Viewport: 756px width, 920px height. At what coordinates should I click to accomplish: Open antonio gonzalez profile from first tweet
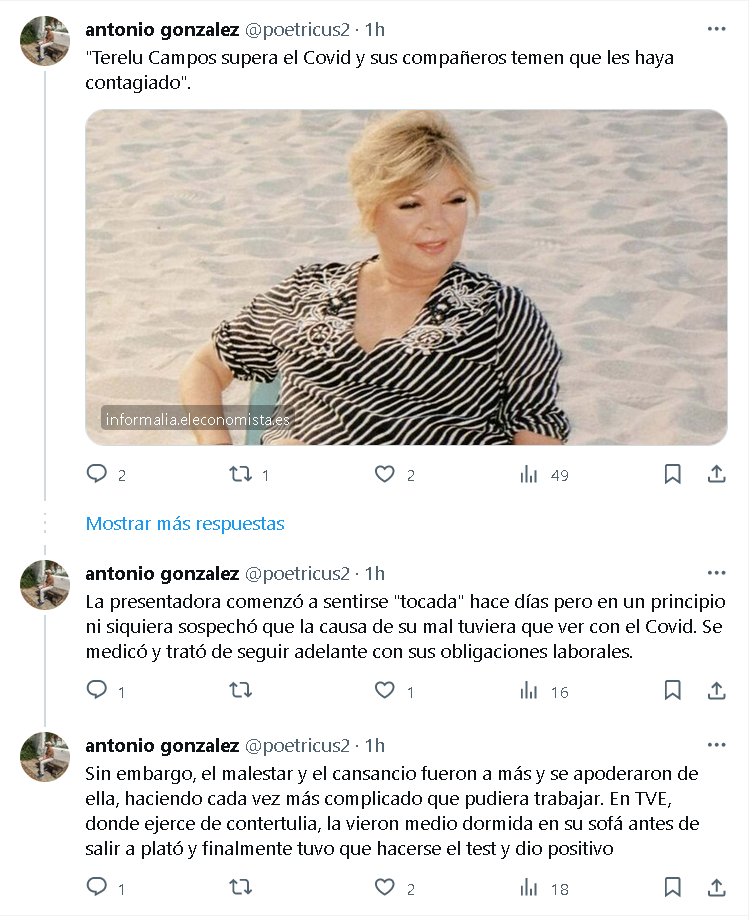pyautogui.click(x=162, y=29)
